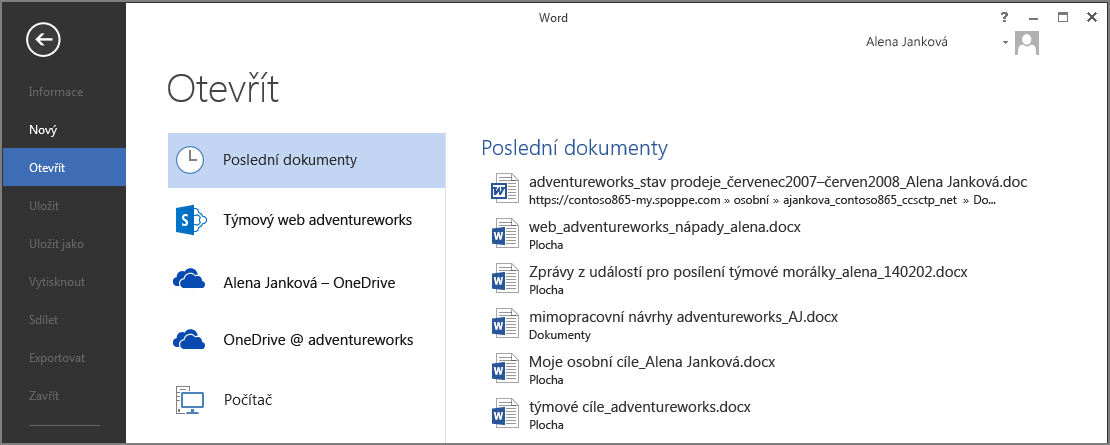Viewport: 1110px width, 445px height.
Task: Click Word icon of web_adventureworks_nápady_alena.docx
Action: click(x=505, y=233)
